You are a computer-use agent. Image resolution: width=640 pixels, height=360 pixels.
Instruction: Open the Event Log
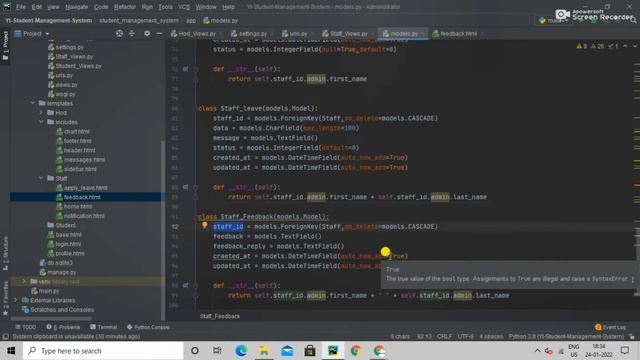click(x=611, y=327)
